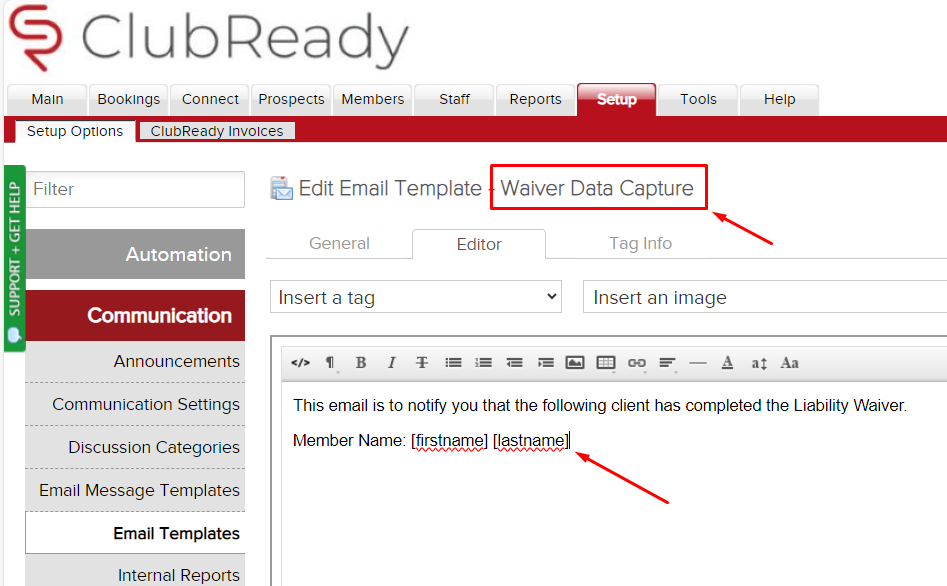Viewport: 947px width, 586px height.
Task: Switch to the General template tab
Action: click(x=339, y=243)
